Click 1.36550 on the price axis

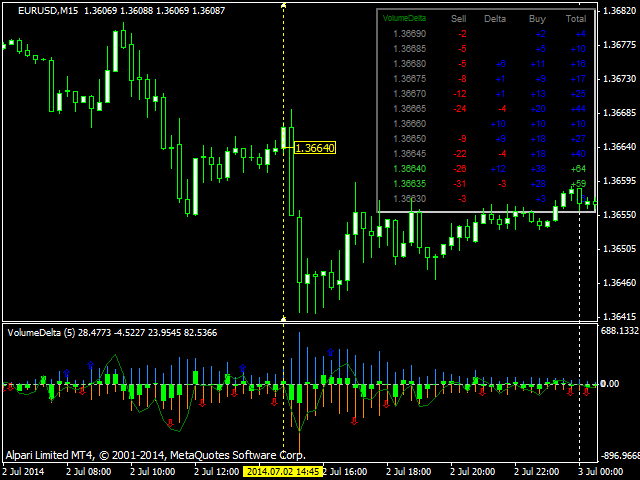click(x=620, y=215)
